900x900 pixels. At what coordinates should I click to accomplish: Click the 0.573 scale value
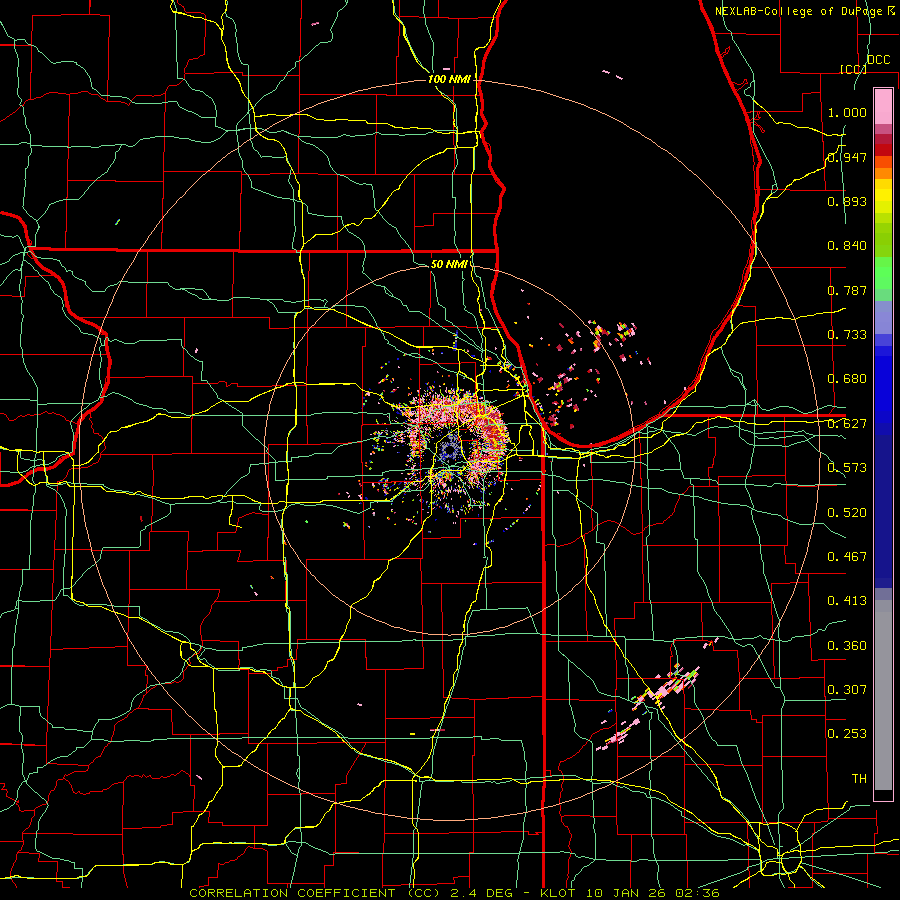847,468
